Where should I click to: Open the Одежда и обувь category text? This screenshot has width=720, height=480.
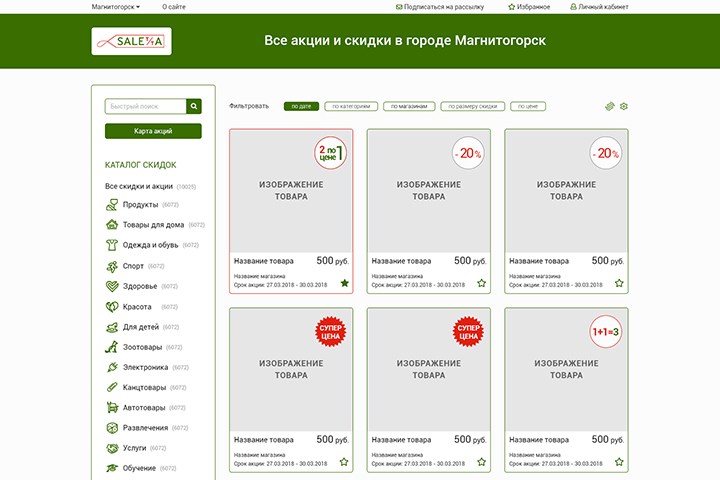tap(150, 245)
